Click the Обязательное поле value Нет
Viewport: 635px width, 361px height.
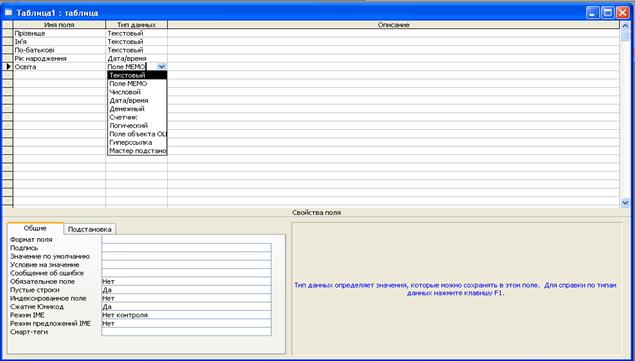point(186,281)
